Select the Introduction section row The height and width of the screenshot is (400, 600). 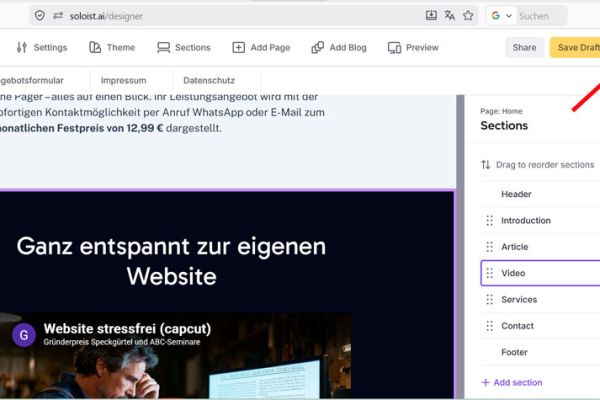coord(540,220)
